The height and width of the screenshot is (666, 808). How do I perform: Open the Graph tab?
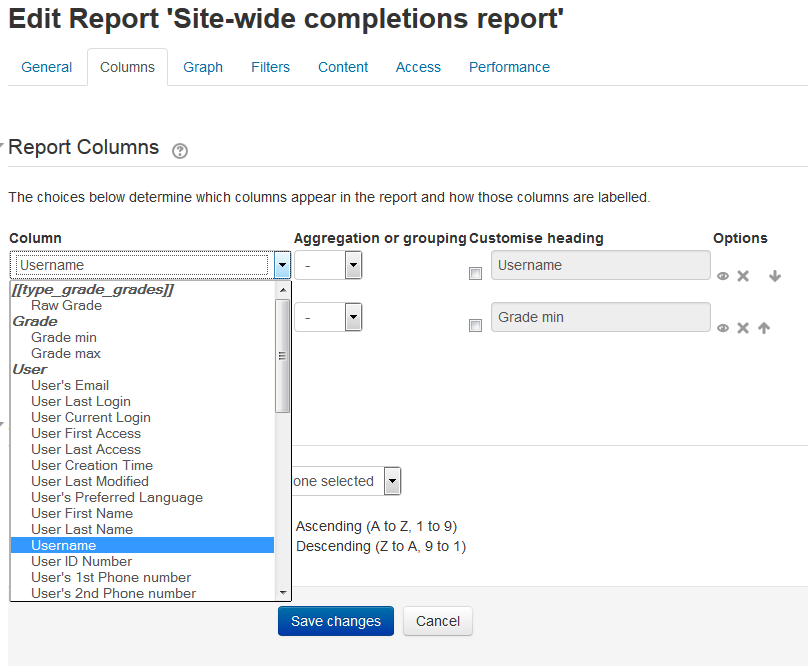point(203,67)
